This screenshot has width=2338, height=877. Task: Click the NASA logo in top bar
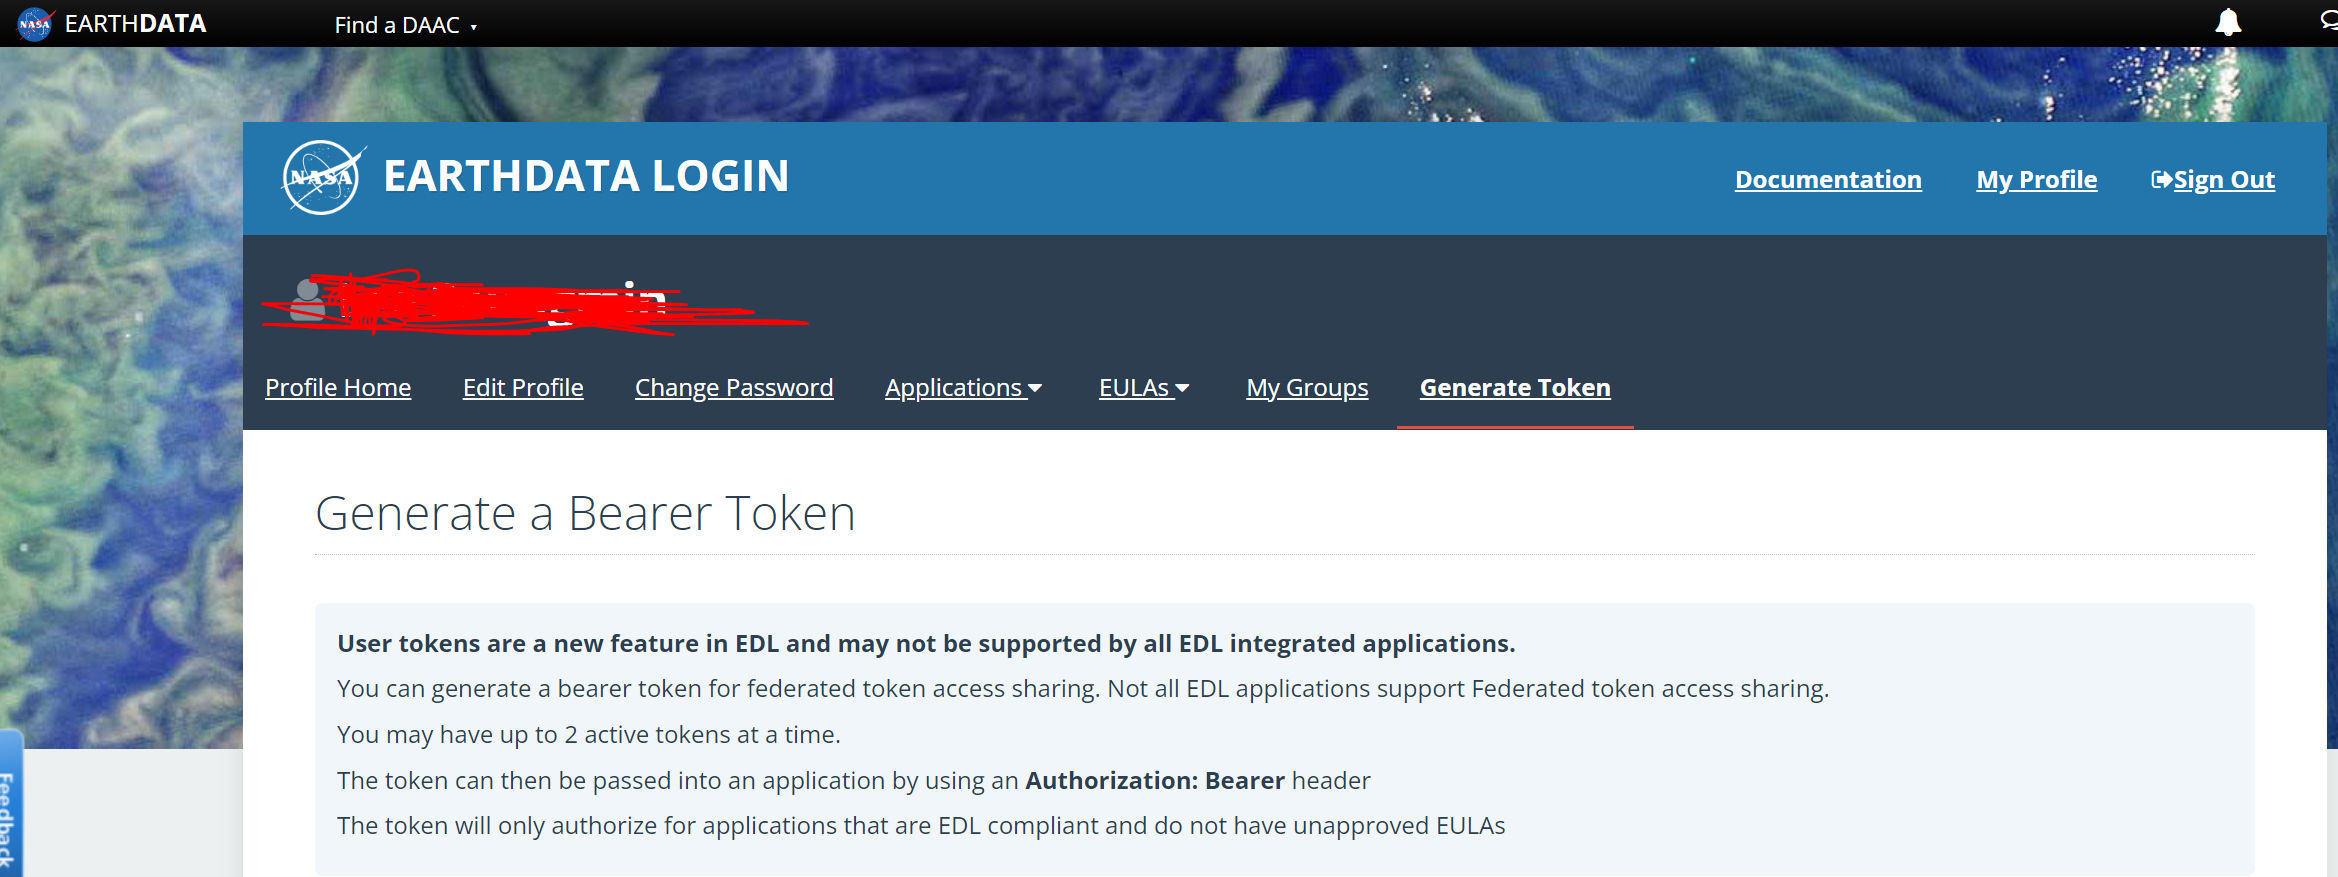coord(35,23)
